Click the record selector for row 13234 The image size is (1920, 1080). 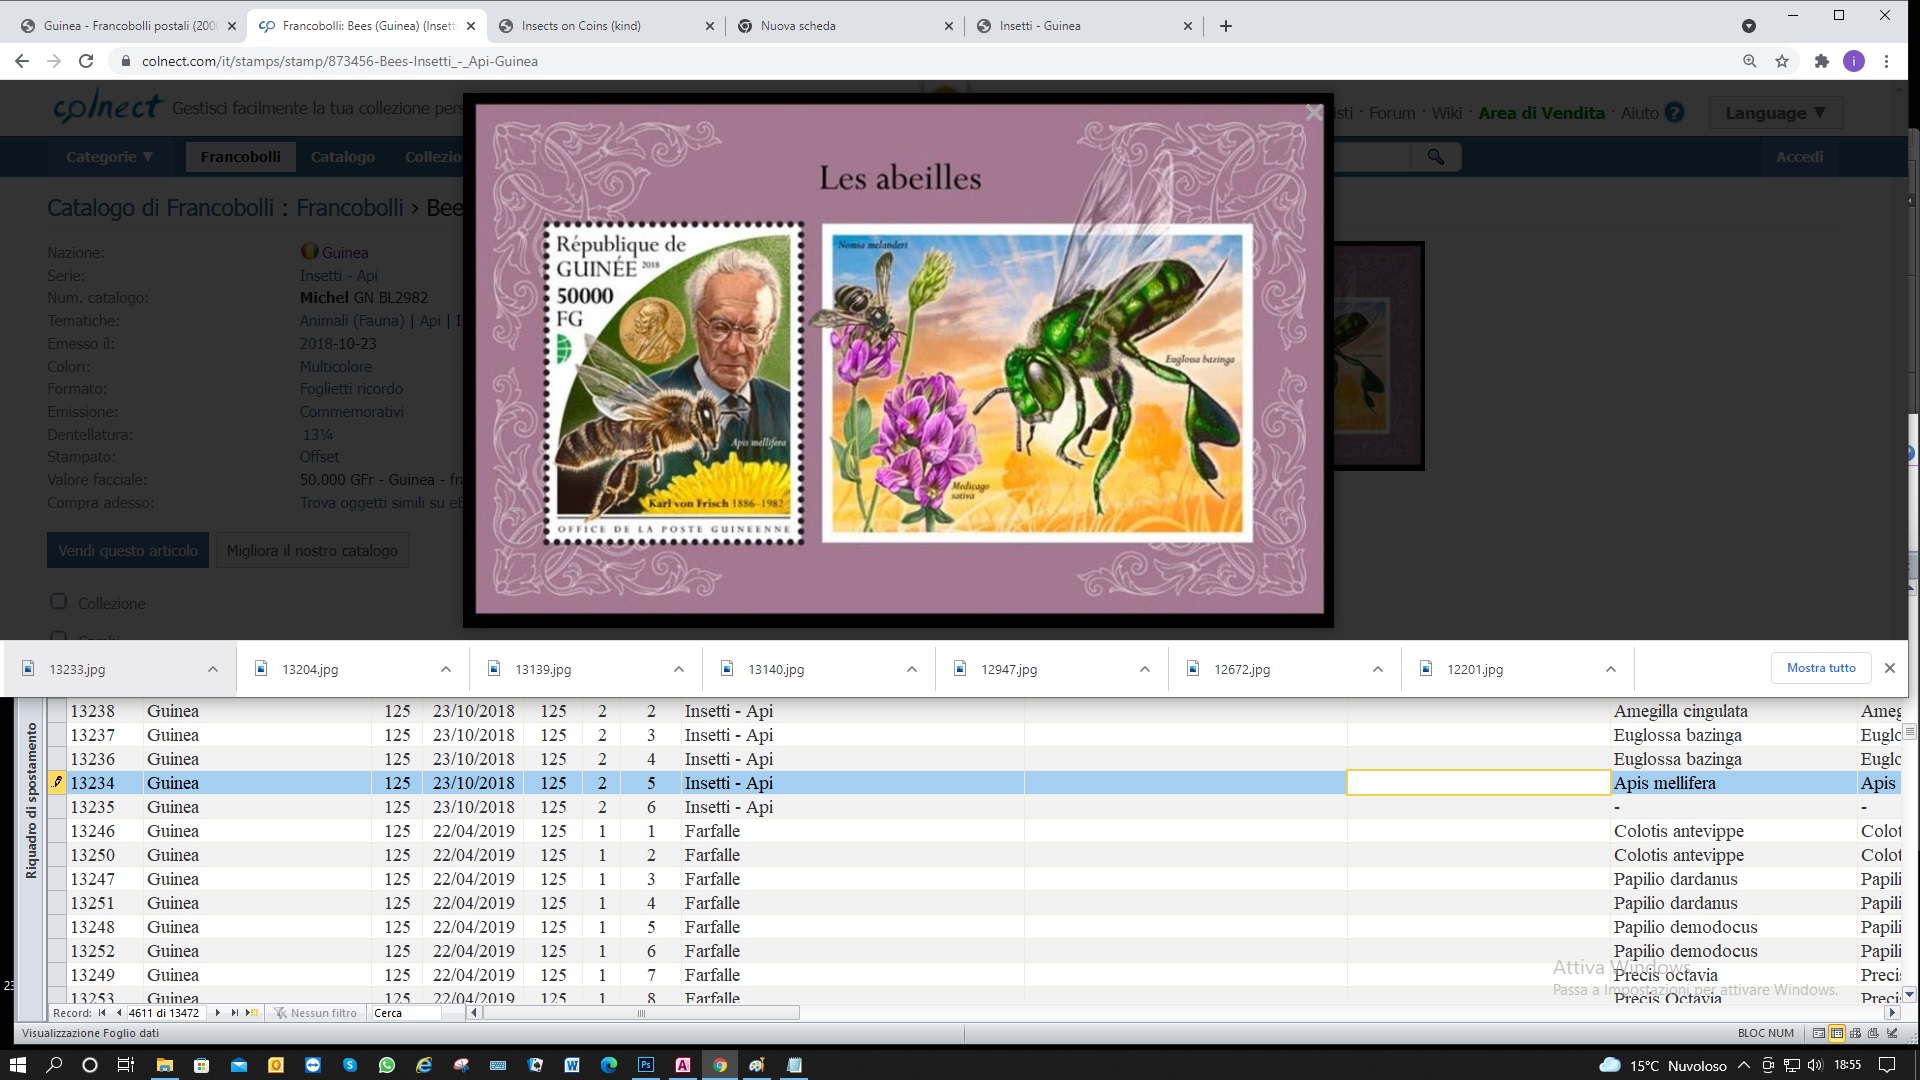point(57,783)
